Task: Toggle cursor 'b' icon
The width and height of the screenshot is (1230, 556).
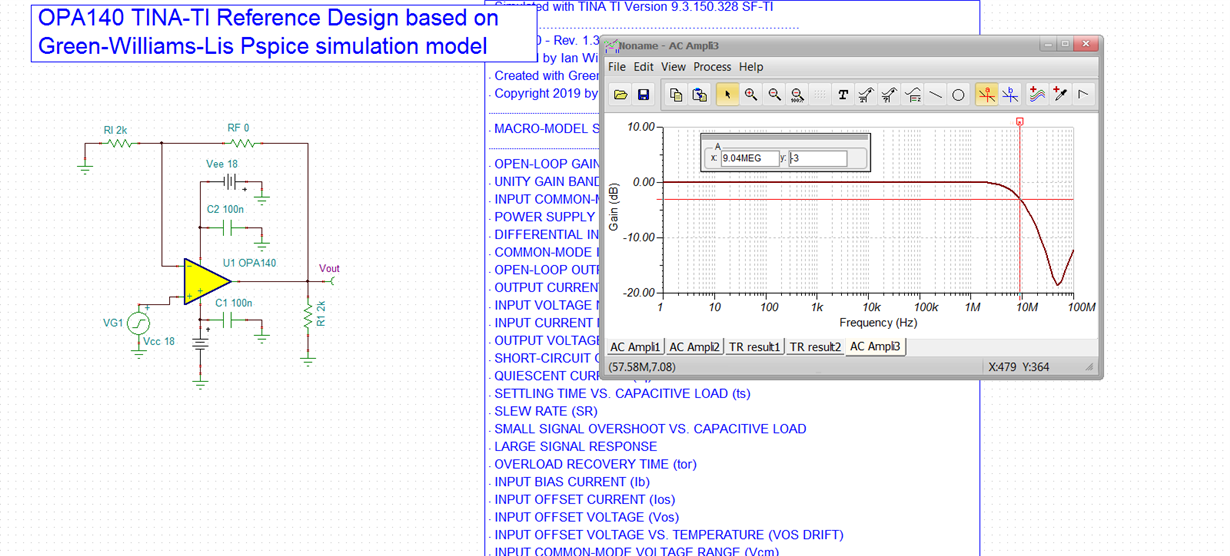Action: (x=1010, y=95)
